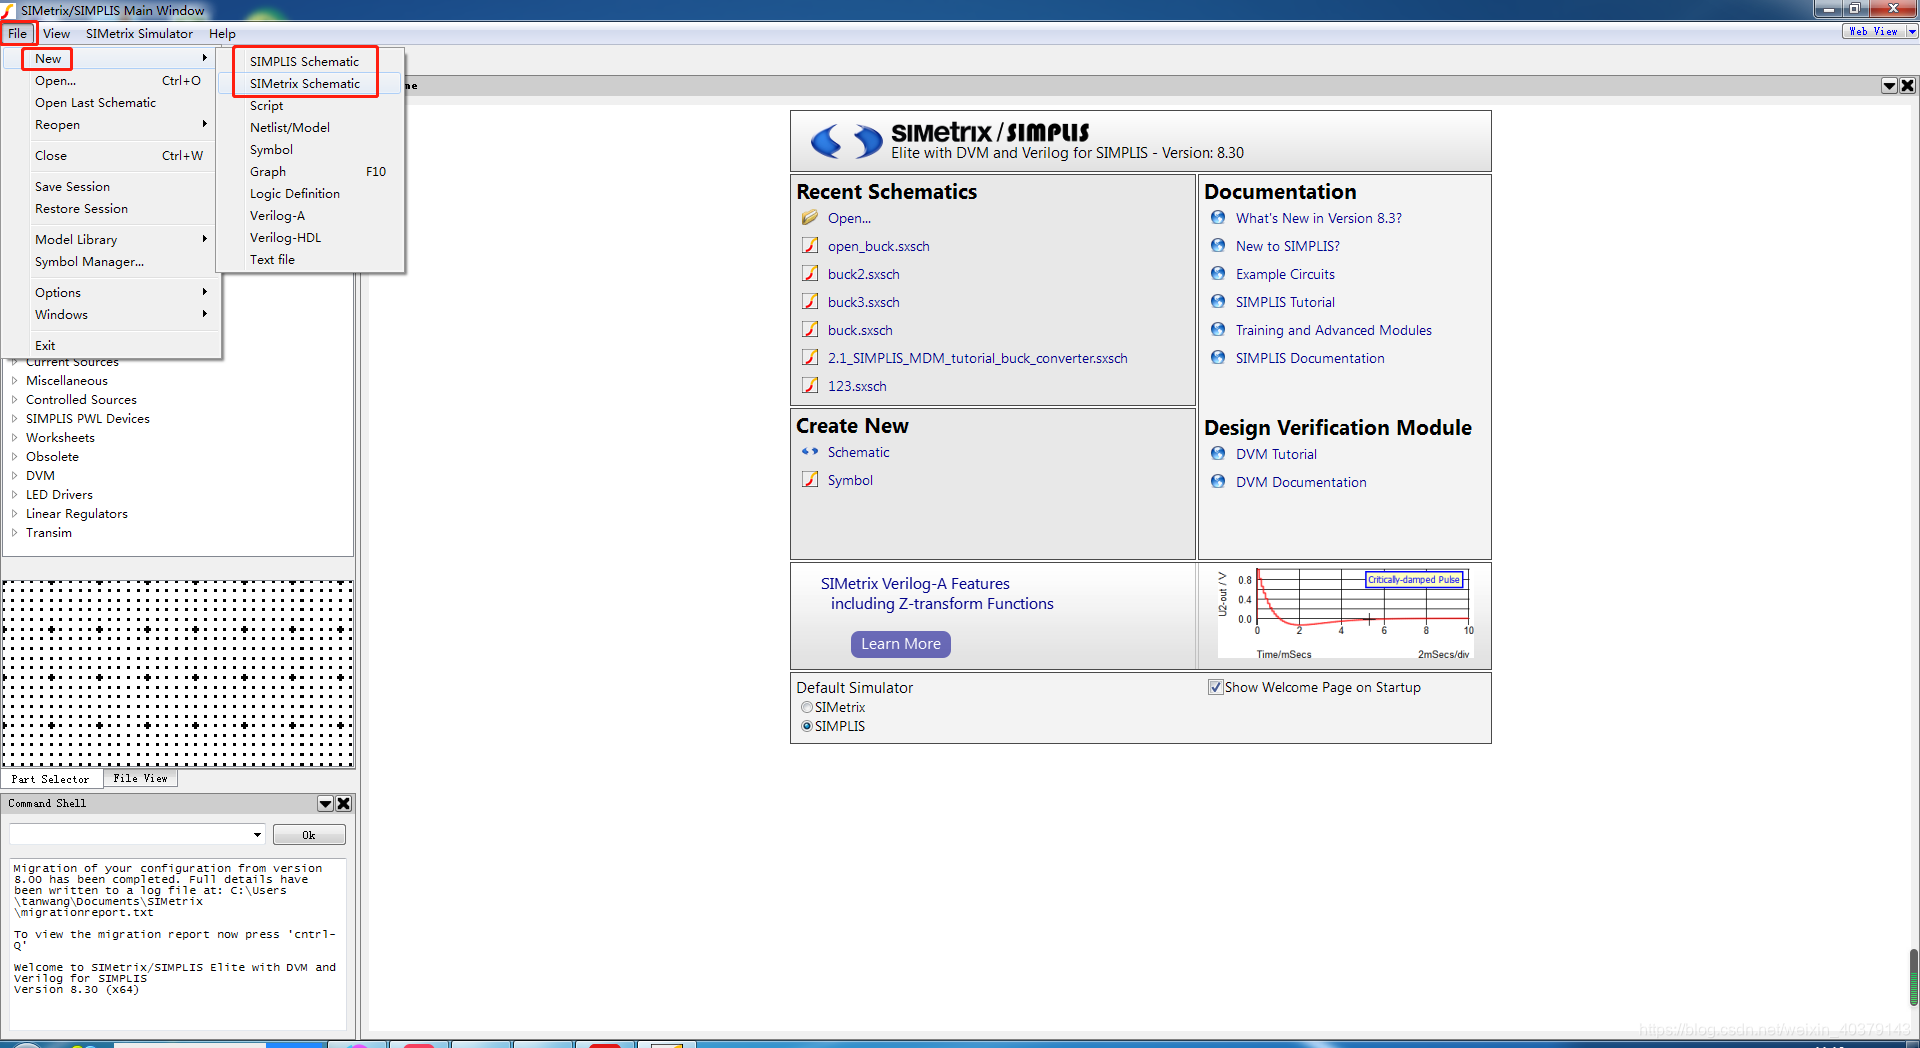Click the globe icon beside Example Circuits
Image resolution: width=1920 pixels, height=1048 pixels.
[1218, 274]
